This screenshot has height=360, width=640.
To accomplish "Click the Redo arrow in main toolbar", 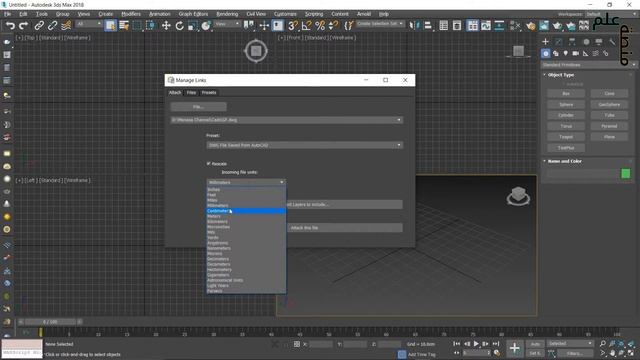I will (24, 26).
